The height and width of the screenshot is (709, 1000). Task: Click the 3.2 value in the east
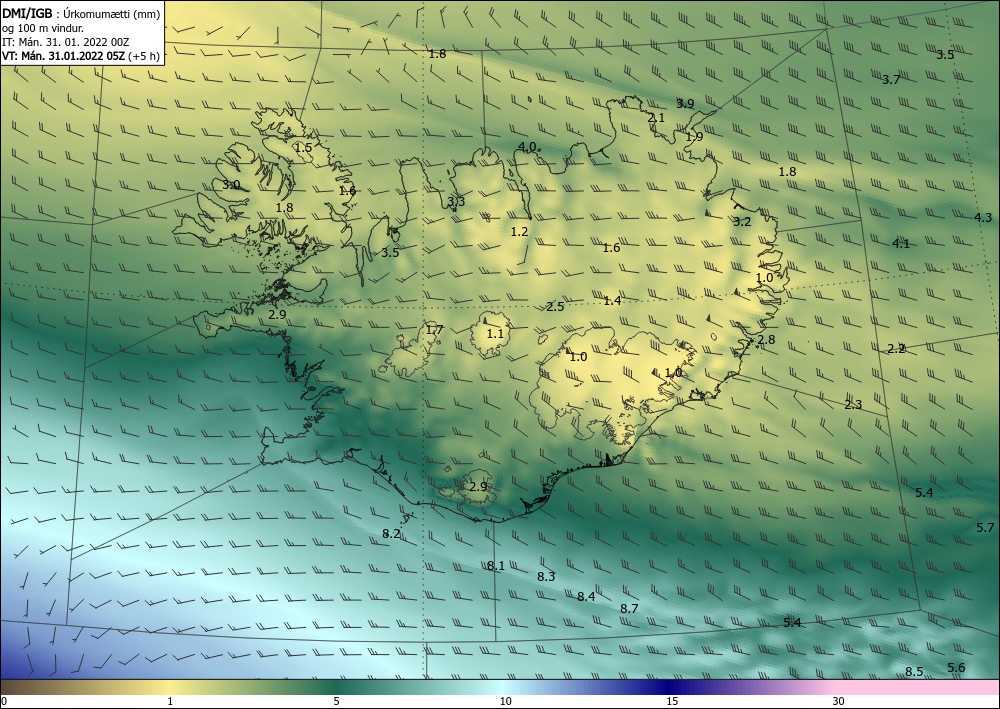[742, 222]
